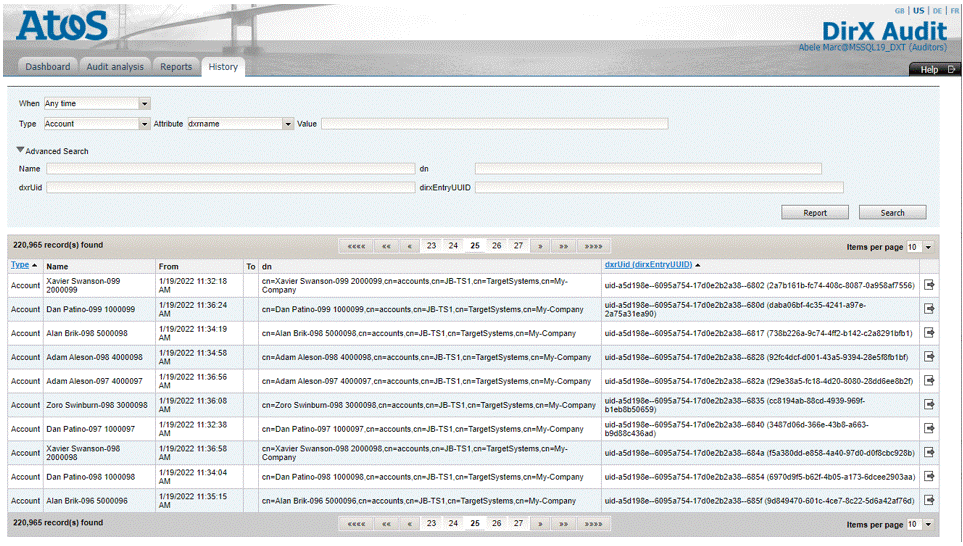Open details icon for Alan Brik-098 row
This screenshot has height=546, width=963.
(x=929, y=332)
